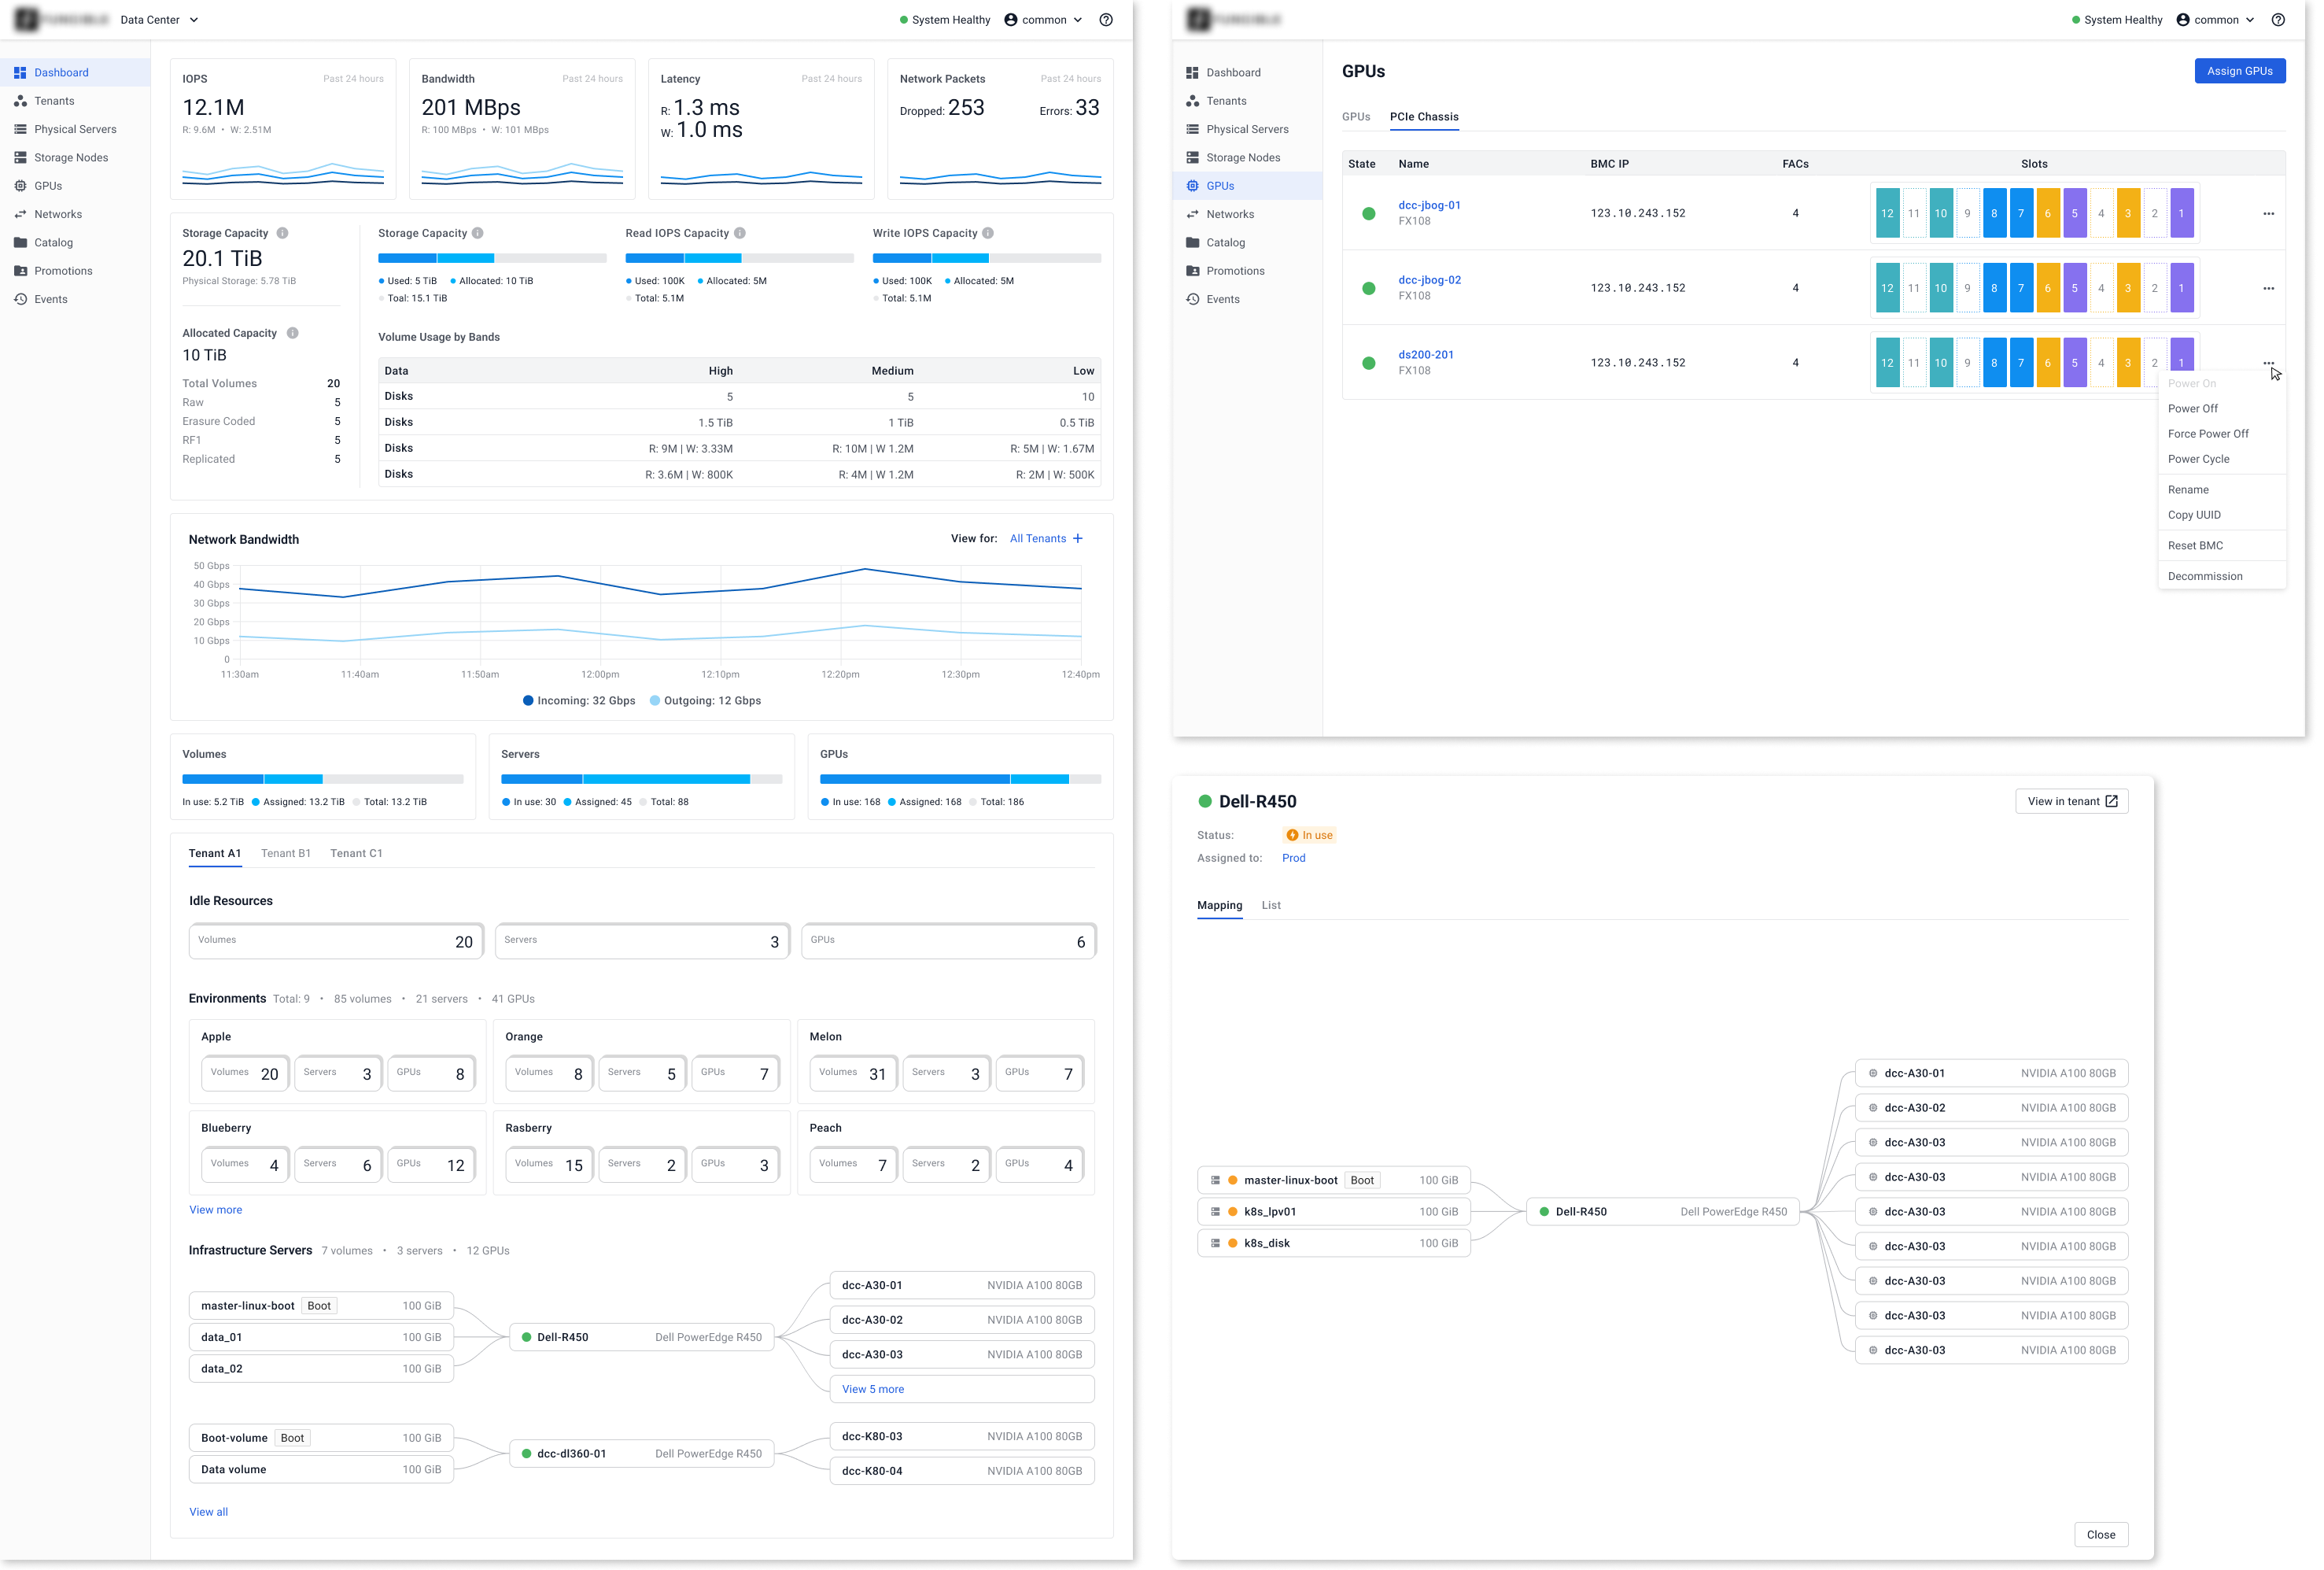Close the Dell-R450 panel with Close button
The height and width of the screenshot is (1570, 2324).
2100,1535
